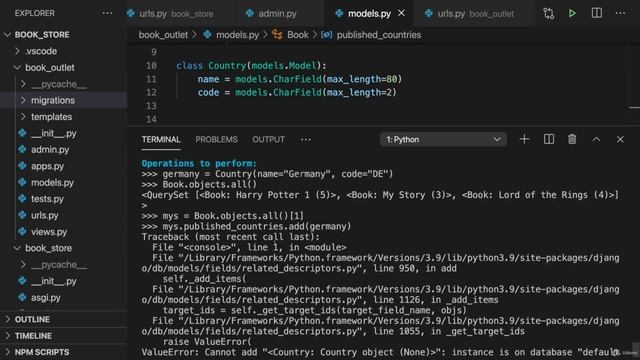Open terminal panel overflow ellipsis
Viewport: 640px width, 360px height.
[306, 140]
